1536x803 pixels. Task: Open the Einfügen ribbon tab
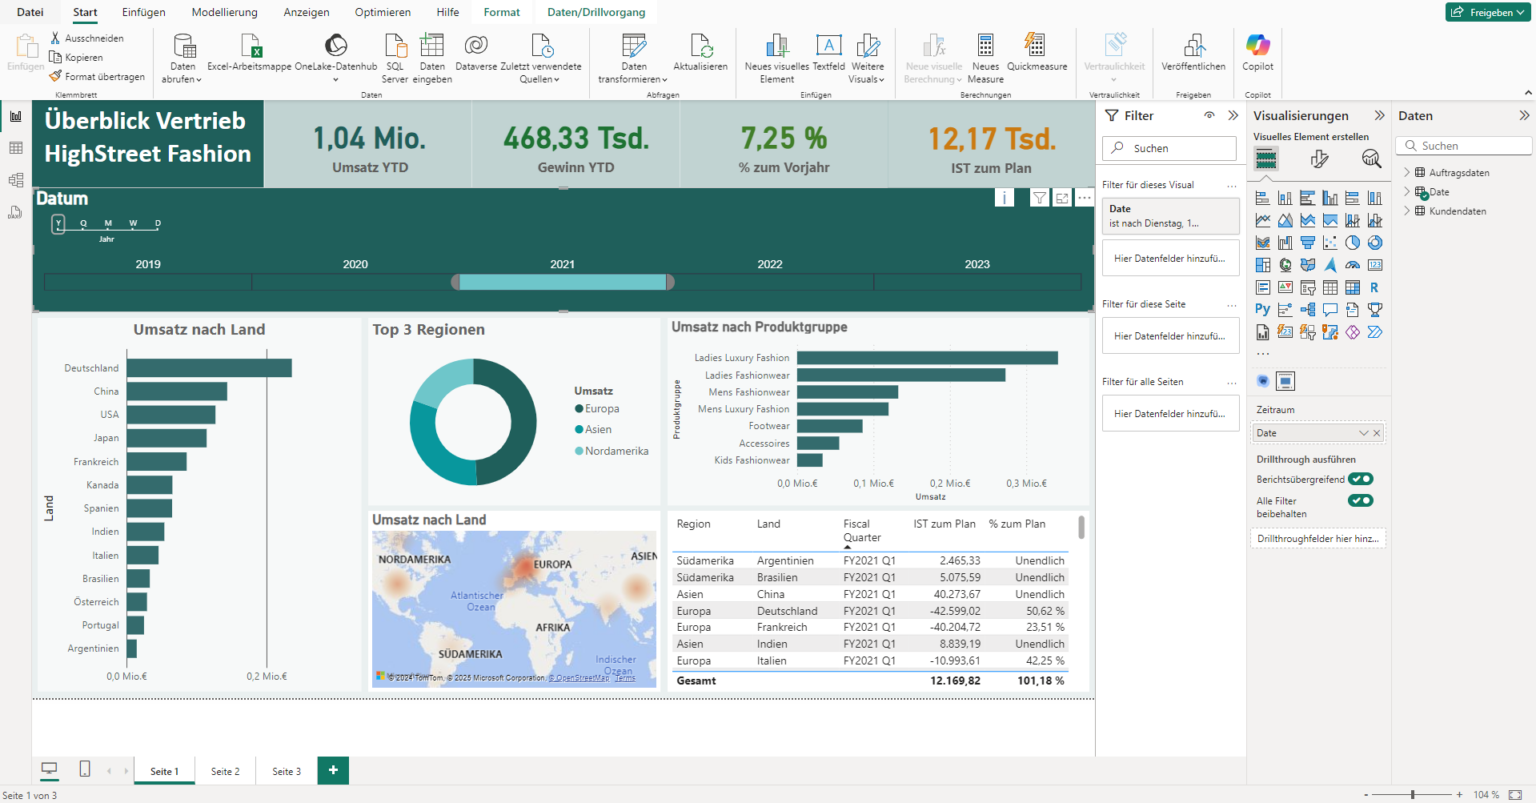144,12
